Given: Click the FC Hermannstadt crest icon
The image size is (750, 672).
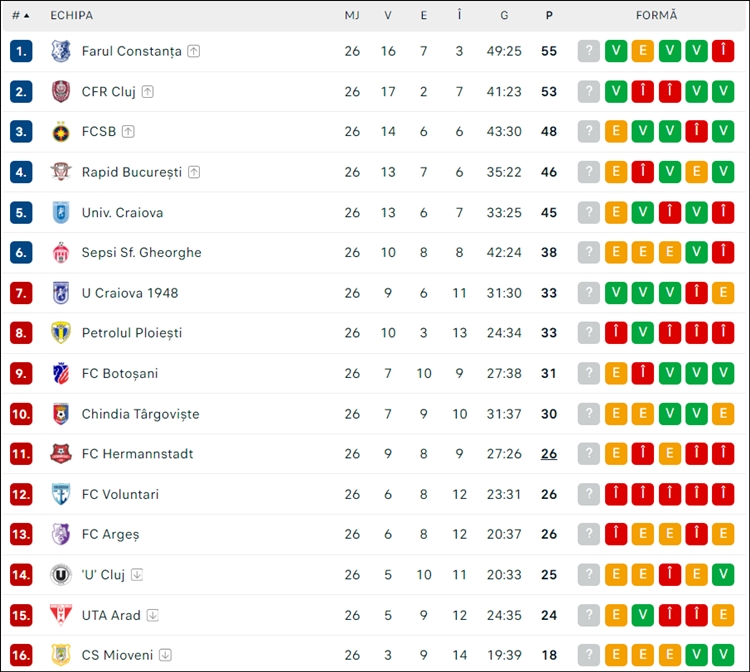Looking at the screenshot, I should 61,453.
